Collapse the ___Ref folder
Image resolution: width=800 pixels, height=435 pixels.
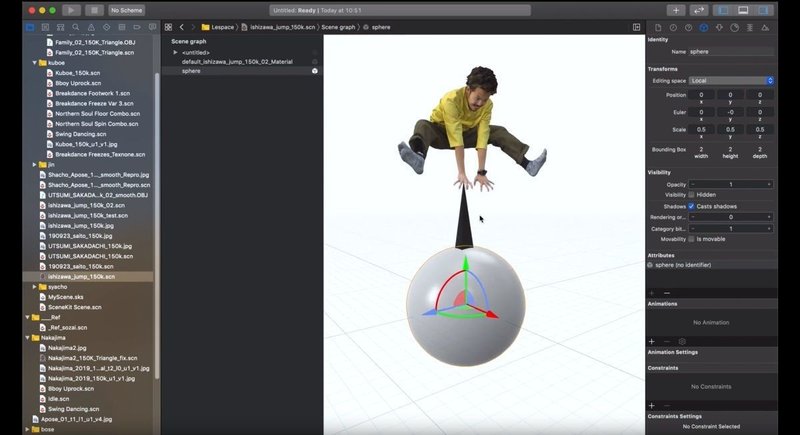pos(28,317)
